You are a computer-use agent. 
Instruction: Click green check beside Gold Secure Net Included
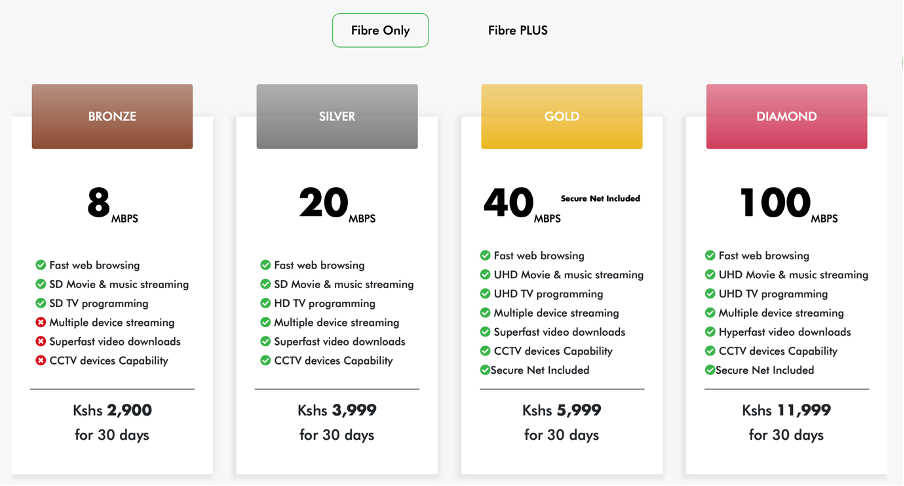pos(485,370)
